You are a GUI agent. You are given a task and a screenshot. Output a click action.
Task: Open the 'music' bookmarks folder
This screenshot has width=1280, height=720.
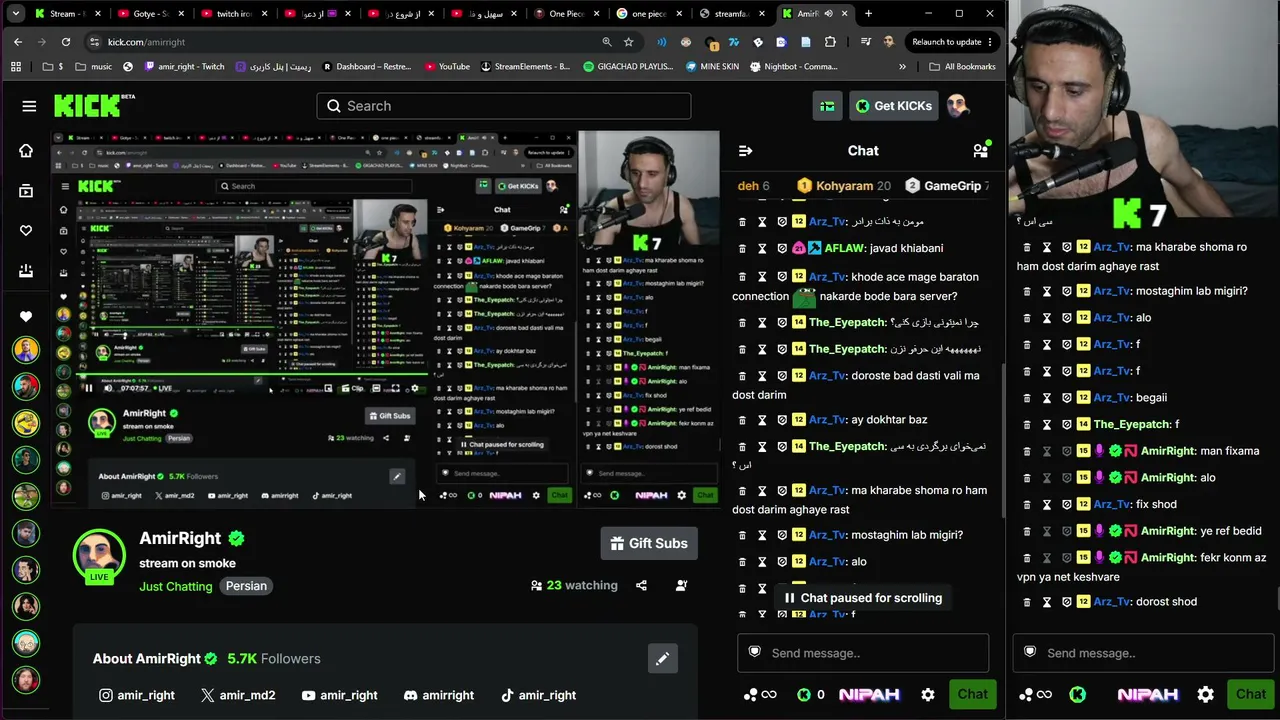[x=92, y=67]
